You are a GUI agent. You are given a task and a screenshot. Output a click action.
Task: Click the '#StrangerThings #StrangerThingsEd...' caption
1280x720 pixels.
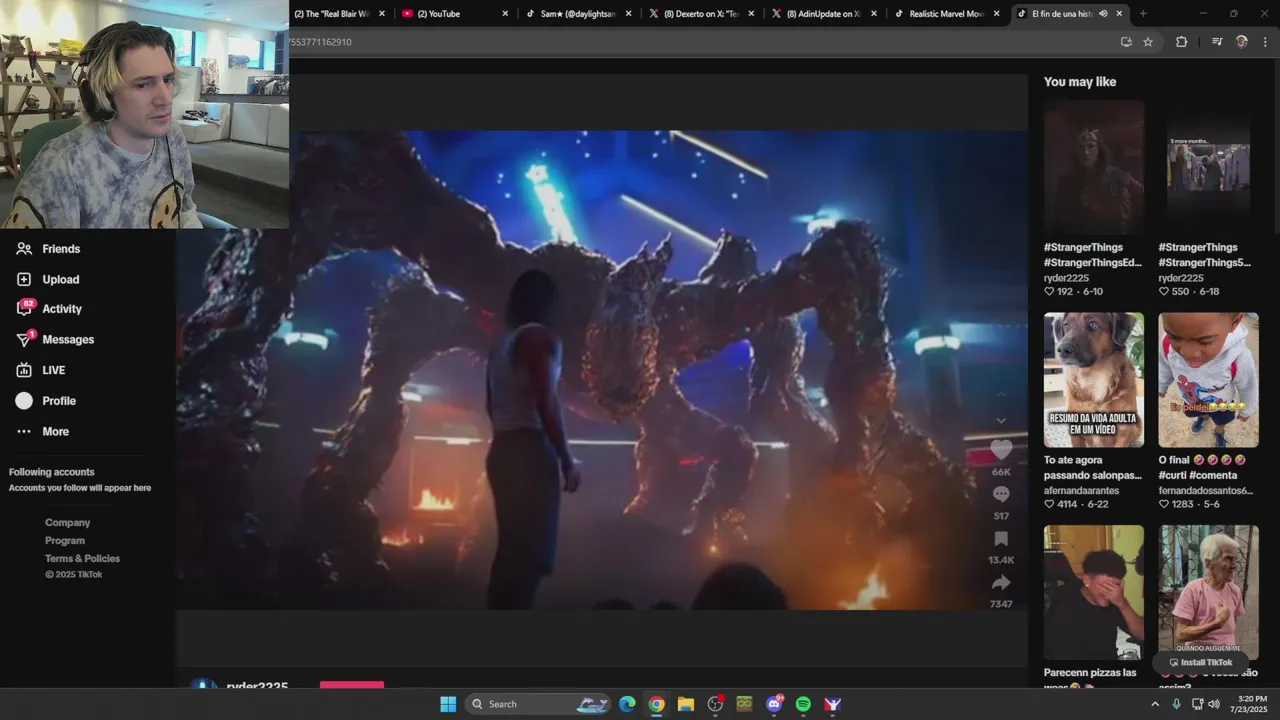[x=1092, y=255]
